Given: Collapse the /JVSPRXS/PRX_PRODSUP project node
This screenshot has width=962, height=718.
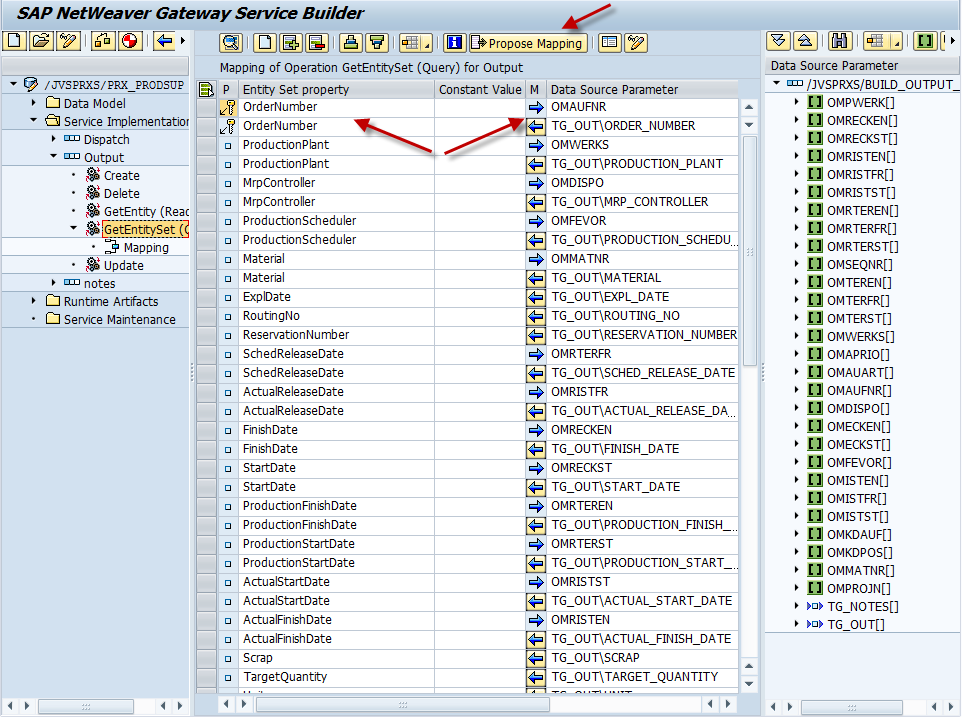Looking at the screenshot, I should [x=13, y=84].
